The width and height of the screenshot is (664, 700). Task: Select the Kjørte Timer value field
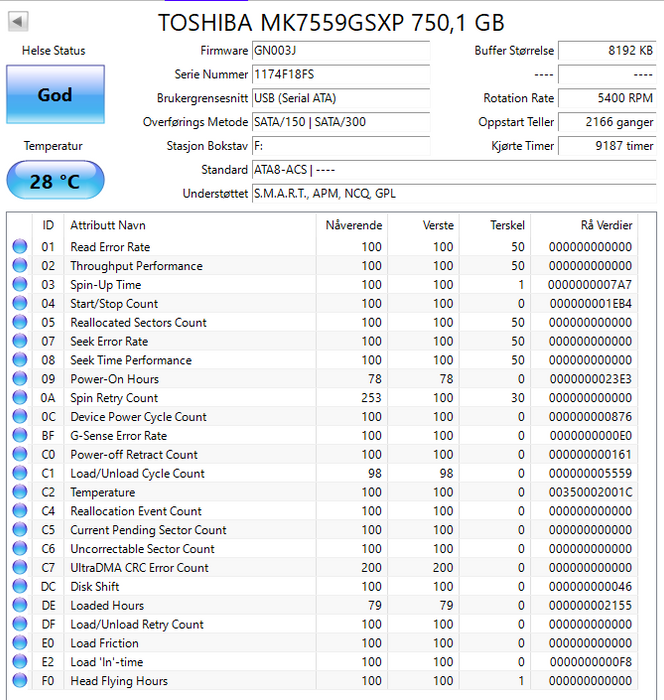tap(606, 146)
